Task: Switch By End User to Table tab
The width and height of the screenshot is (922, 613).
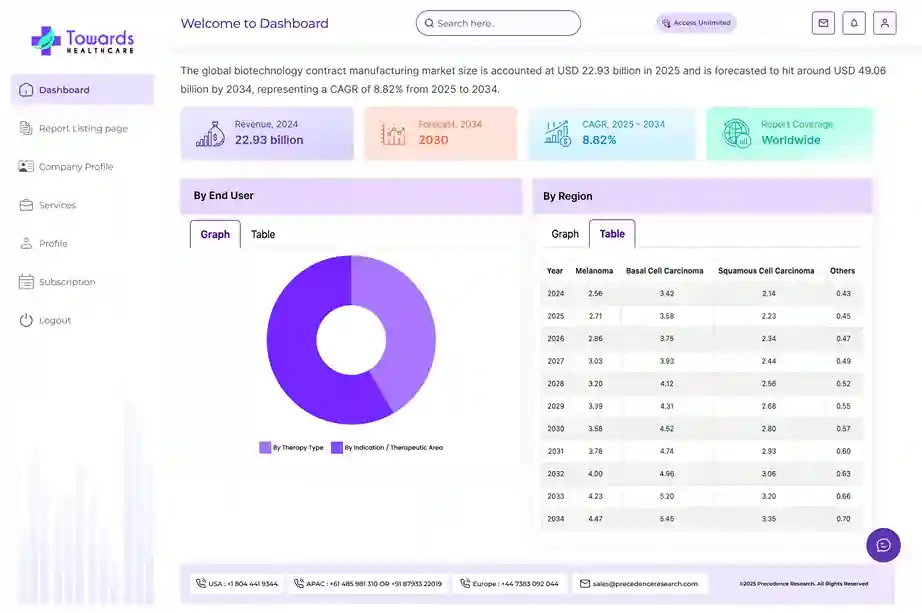Action: [263, 235]
